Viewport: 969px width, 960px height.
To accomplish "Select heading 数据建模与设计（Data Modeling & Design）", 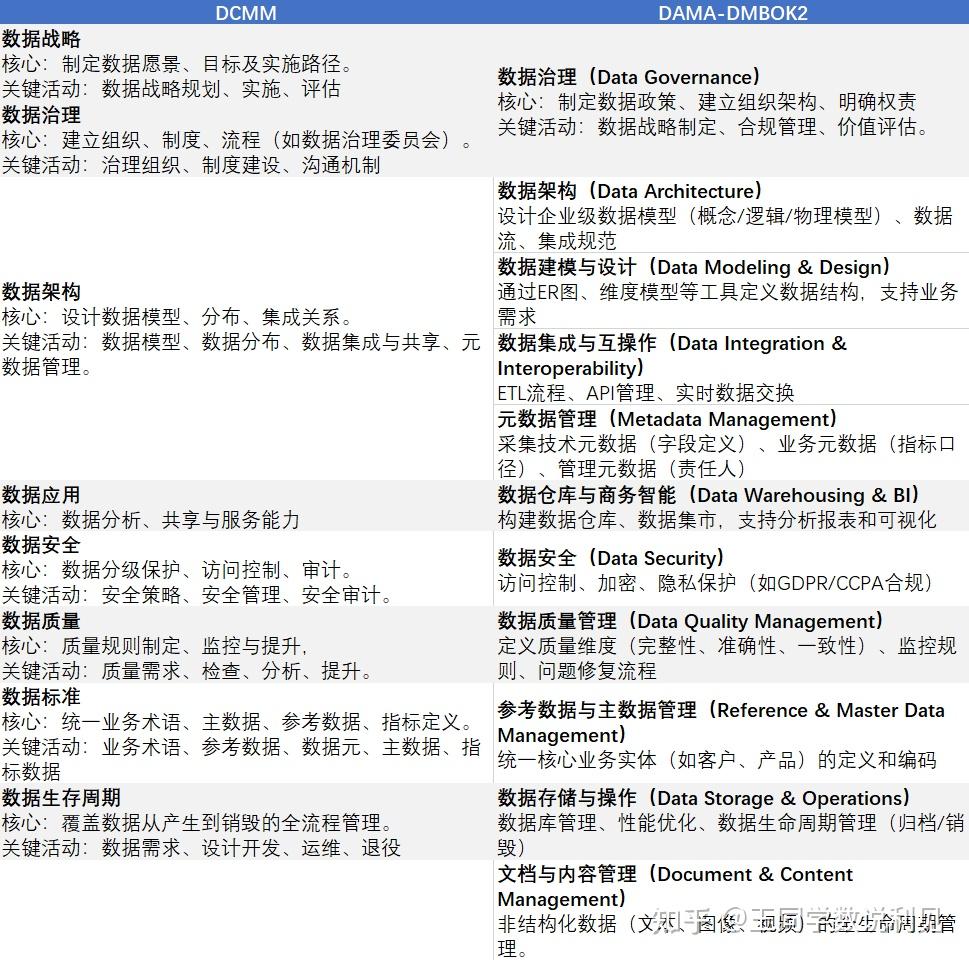I will tap(694, 267).
